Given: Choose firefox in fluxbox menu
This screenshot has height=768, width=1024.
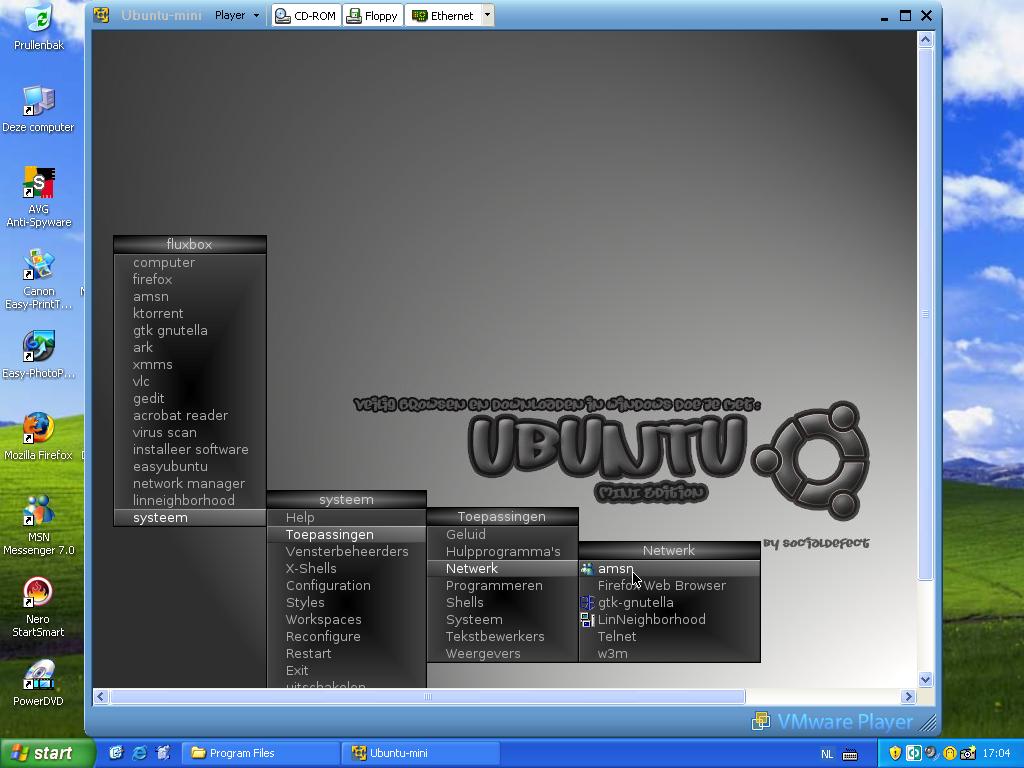Looking at the screenshot, I should [x=190, y=280].
